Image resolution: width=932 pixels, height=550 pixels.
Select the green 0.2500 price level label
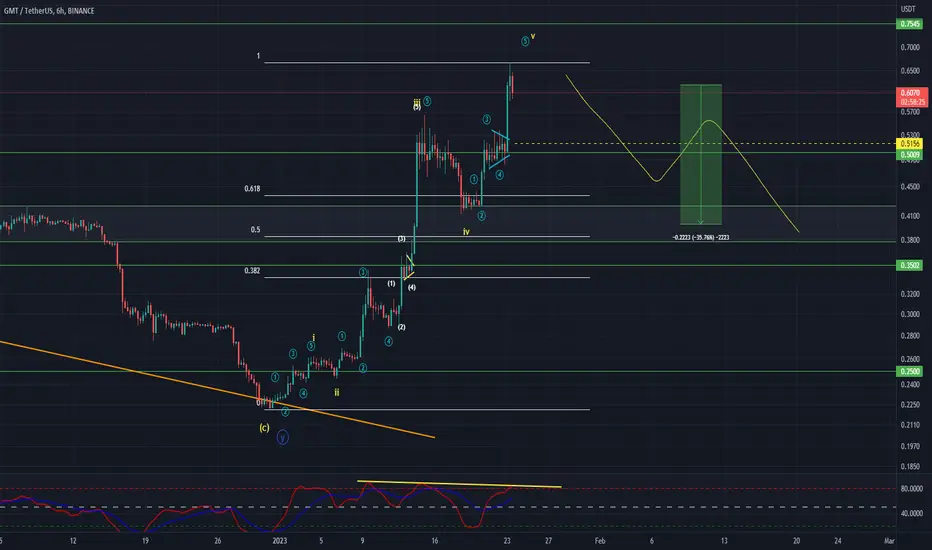coord(909,372)
